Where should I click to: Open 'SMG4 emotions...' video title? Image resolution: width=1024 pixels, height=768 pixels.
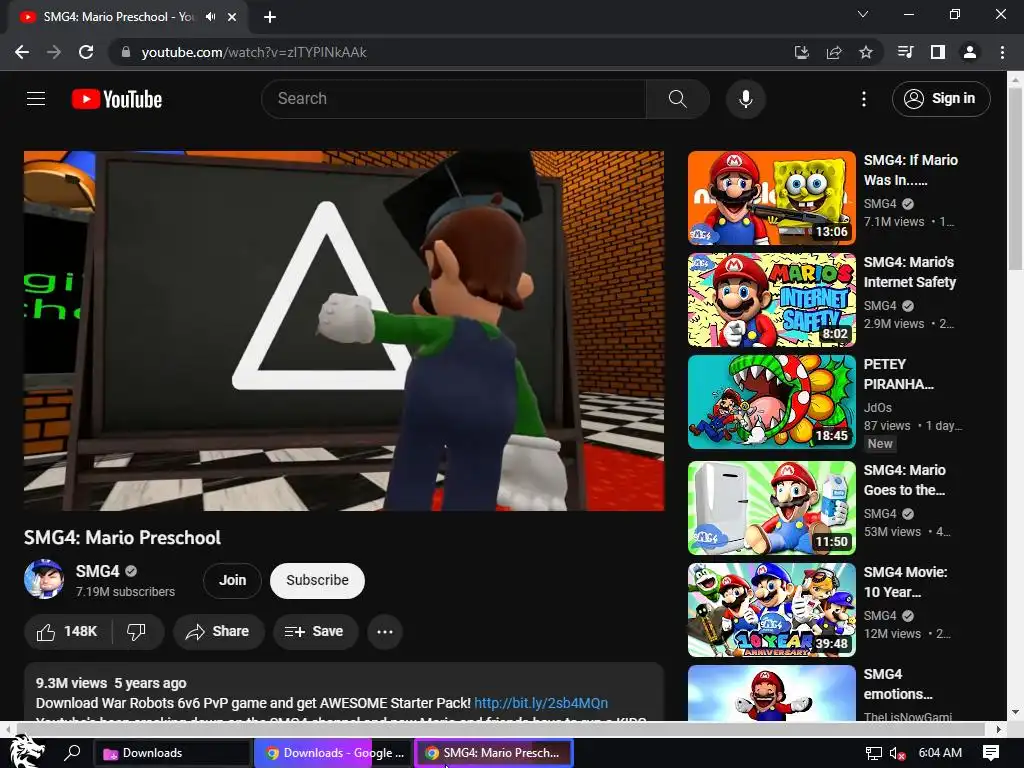pos(898,684)
